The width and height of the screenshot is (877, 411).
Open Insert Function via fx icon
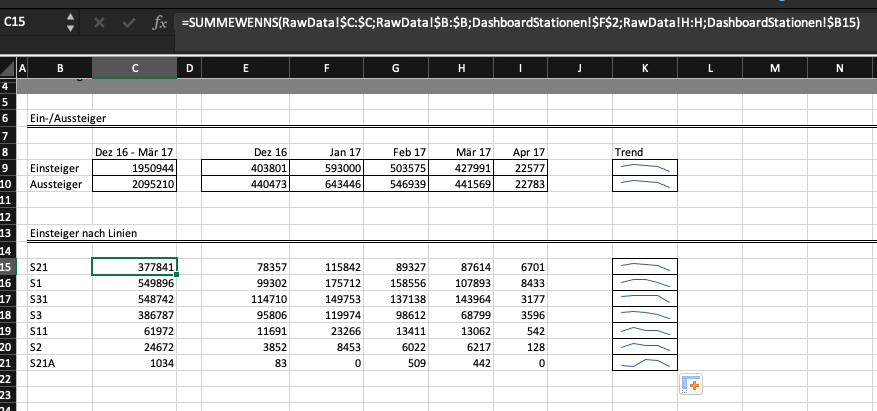159,21
